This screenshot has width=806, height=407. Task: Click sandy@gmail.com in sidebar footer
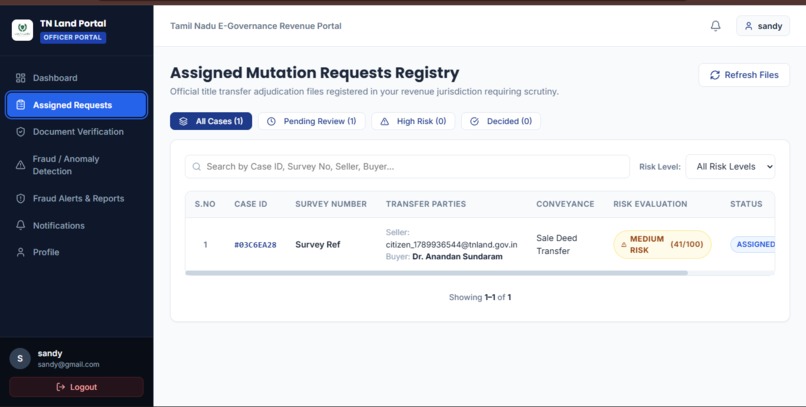tap(68, 364)
